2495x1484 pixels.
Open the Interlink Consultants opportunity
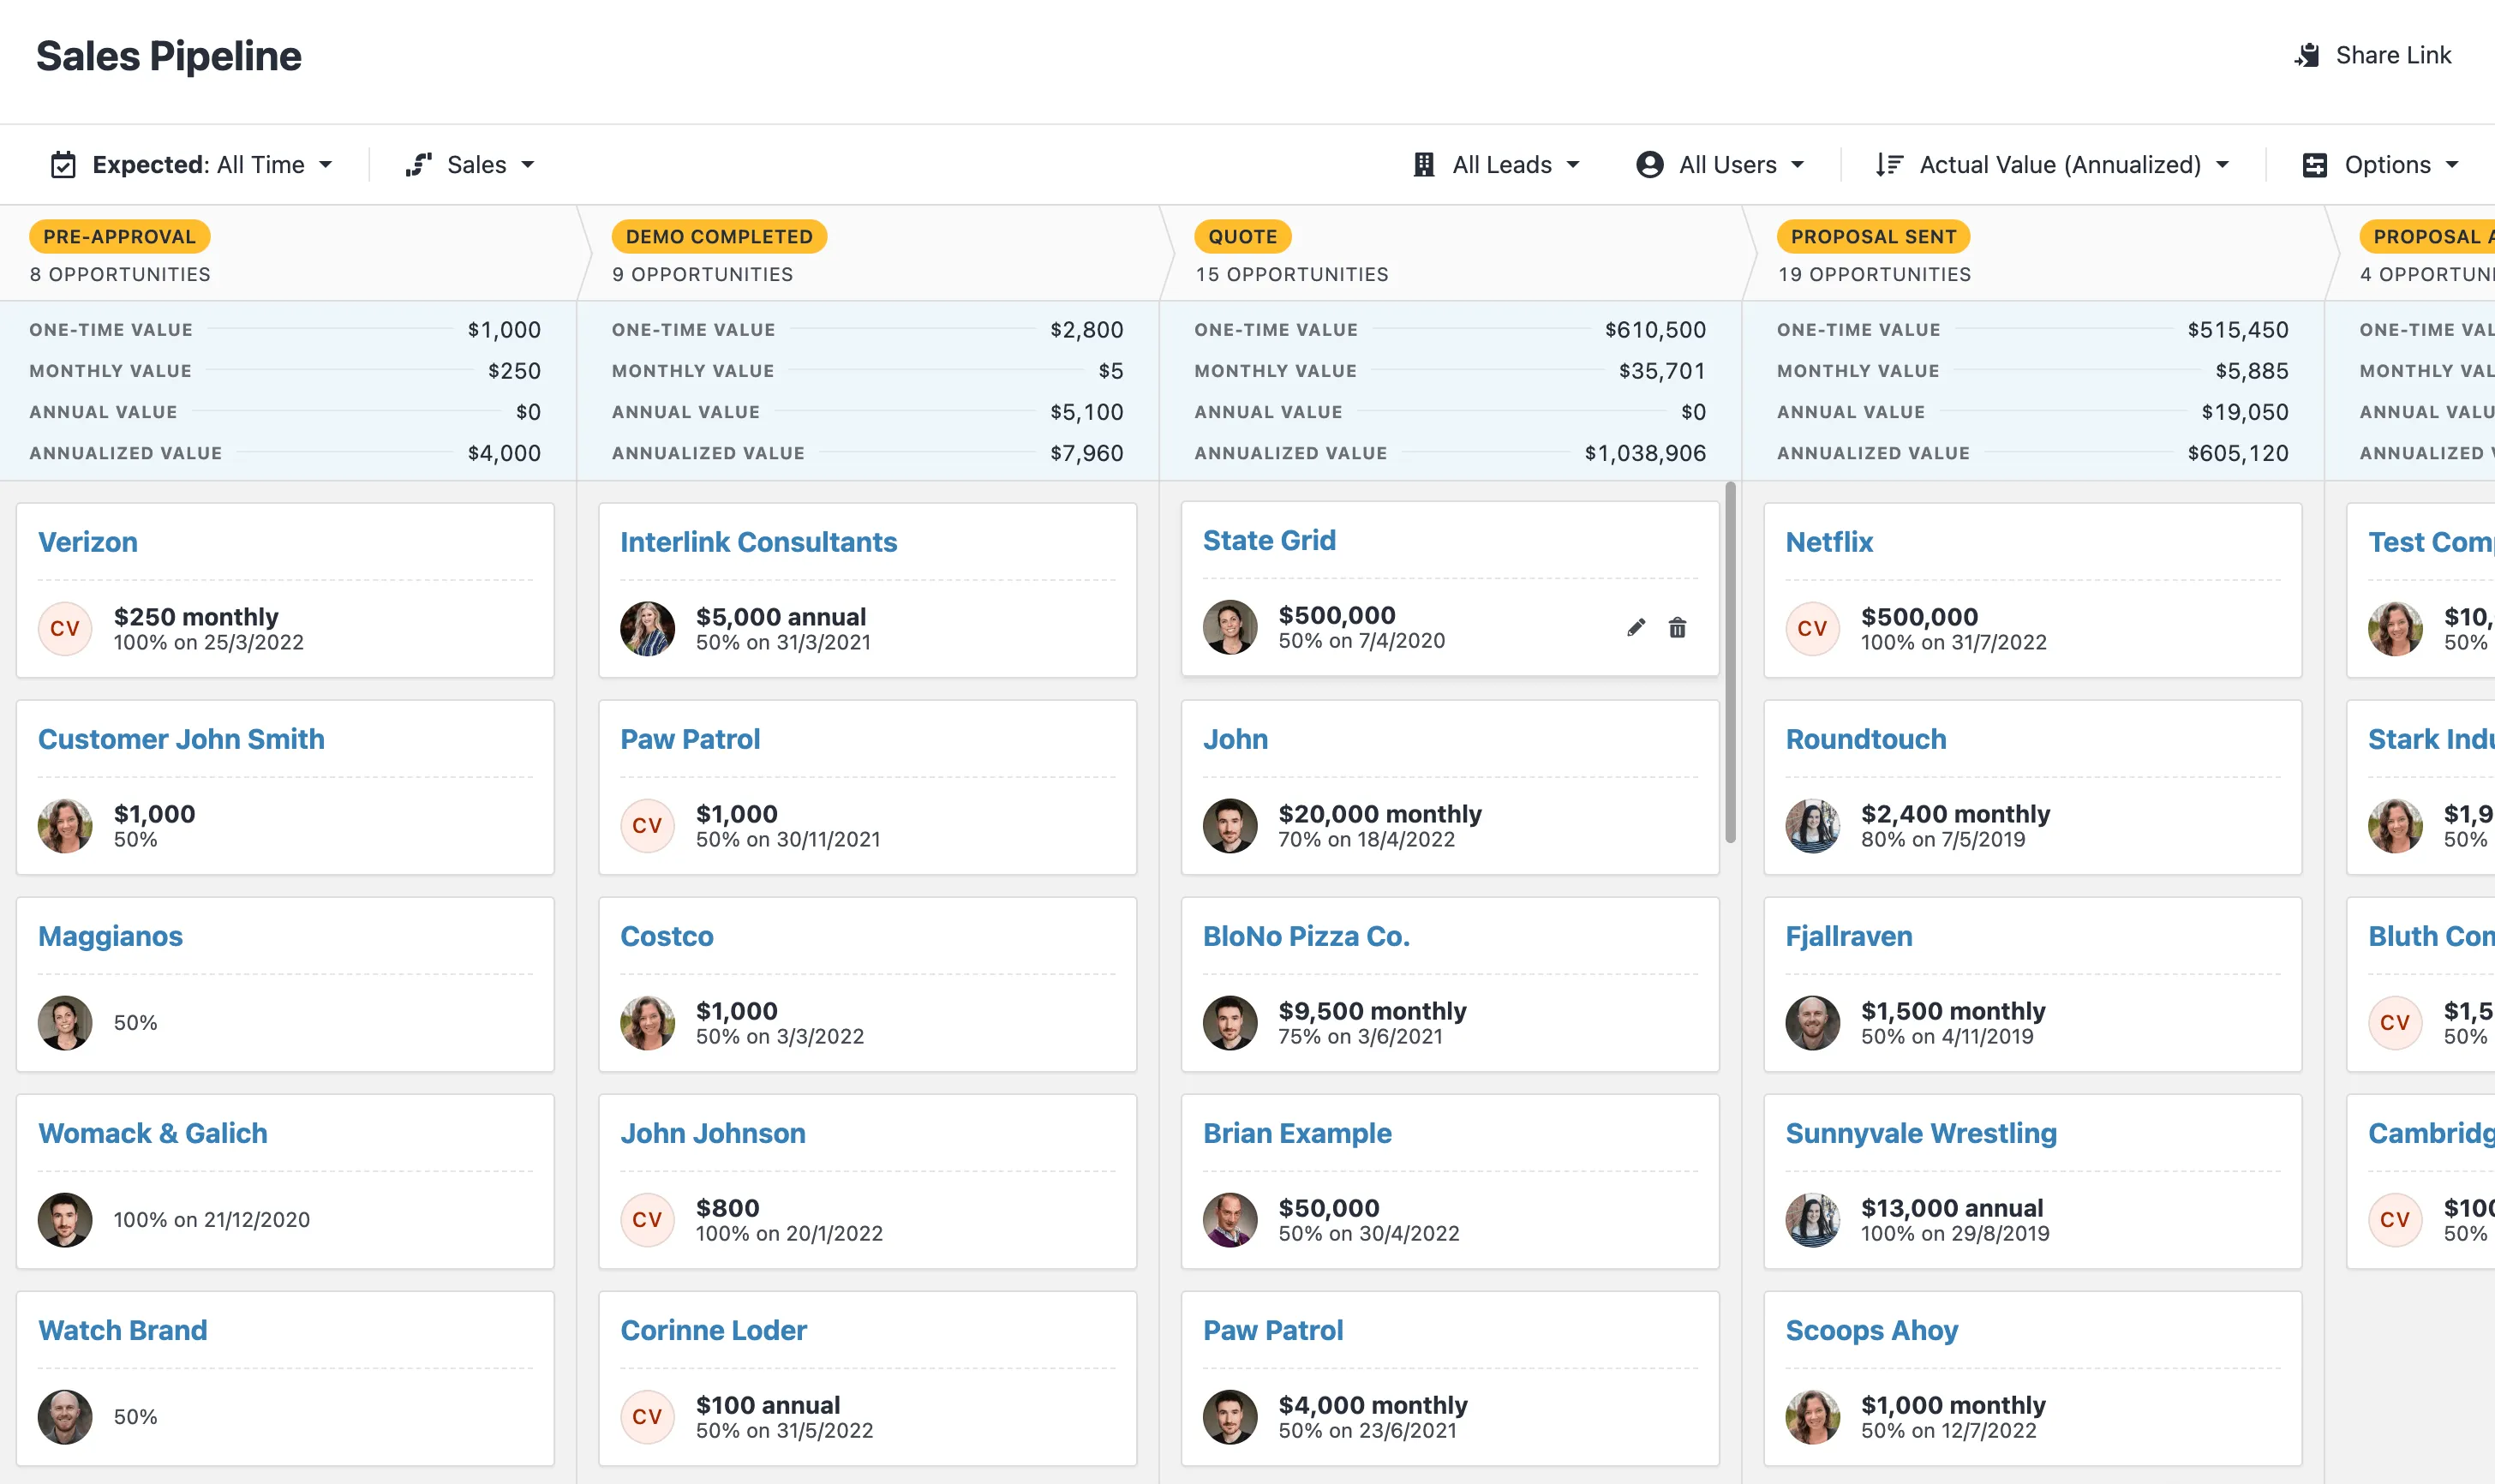(x=758, y=542)
